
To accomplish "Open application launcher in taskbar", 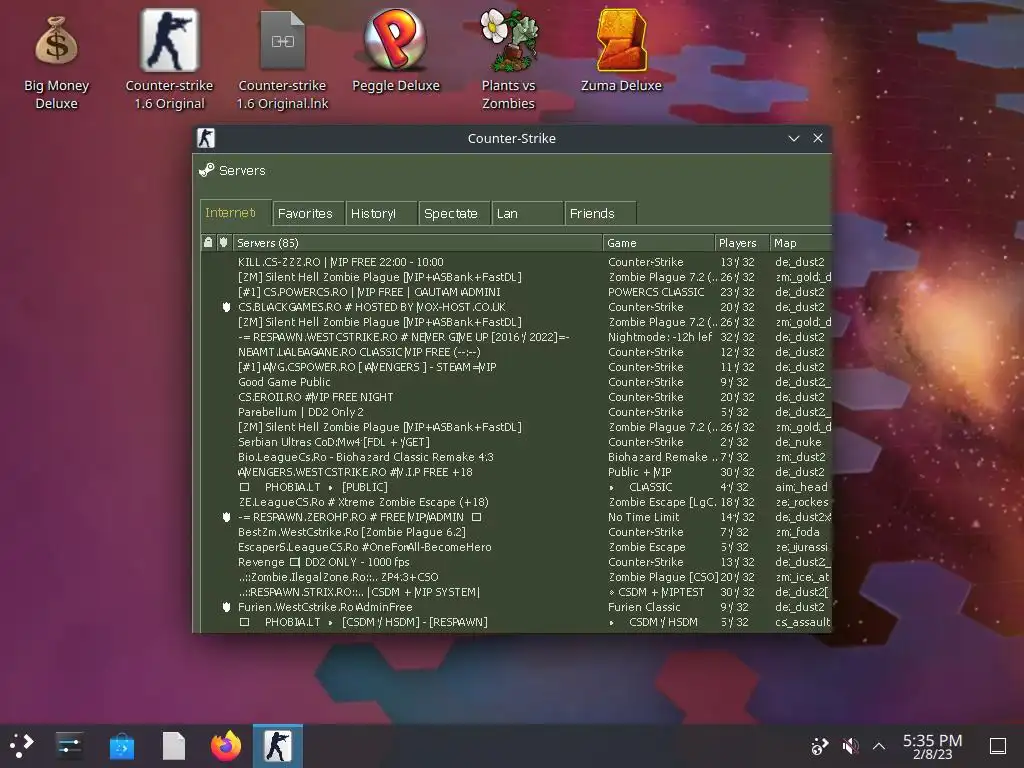I will 22,745.
